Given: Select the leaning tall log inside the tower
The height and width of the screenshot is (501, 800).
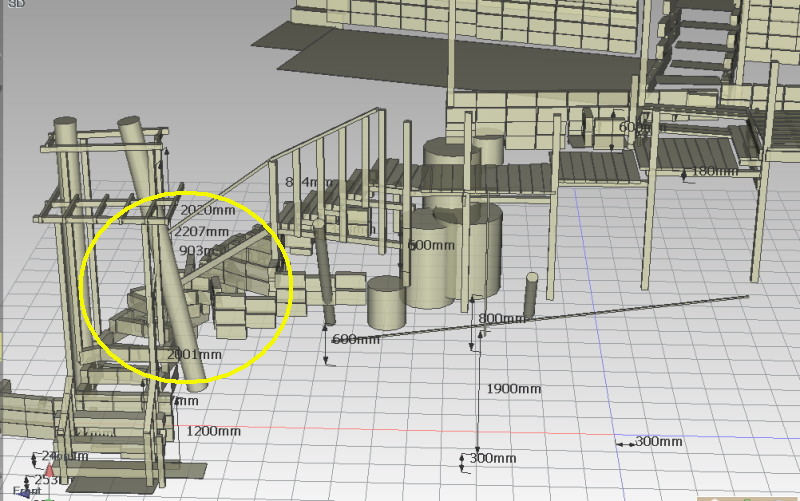Looking at the screenshot, I should 165,250.
